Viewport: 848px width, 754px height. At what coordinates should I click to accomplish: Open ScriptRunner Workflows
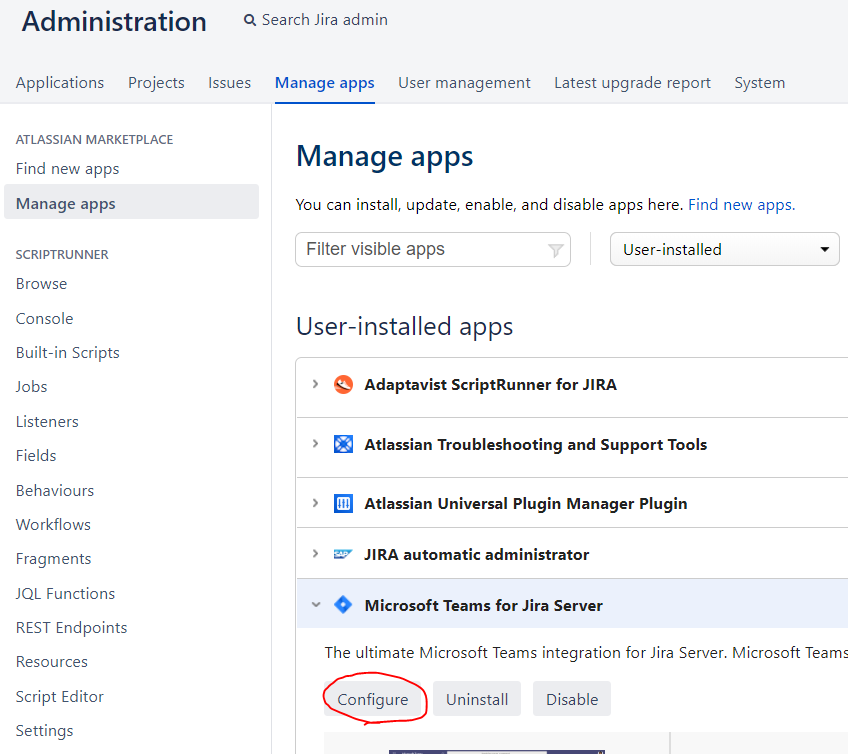pos(53,525)
